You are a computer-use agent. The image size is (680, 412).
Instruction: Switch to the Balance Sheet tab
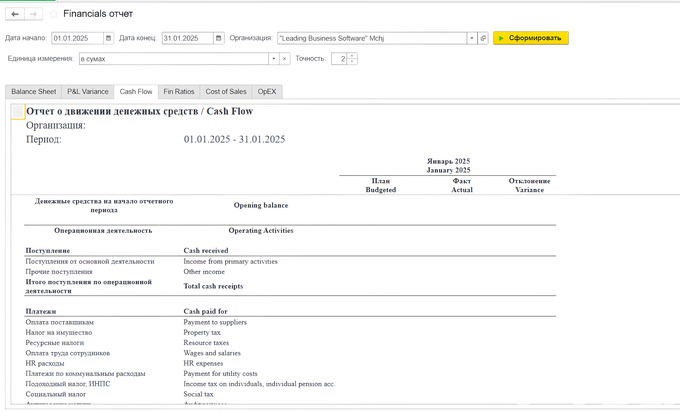coord(33,91)
